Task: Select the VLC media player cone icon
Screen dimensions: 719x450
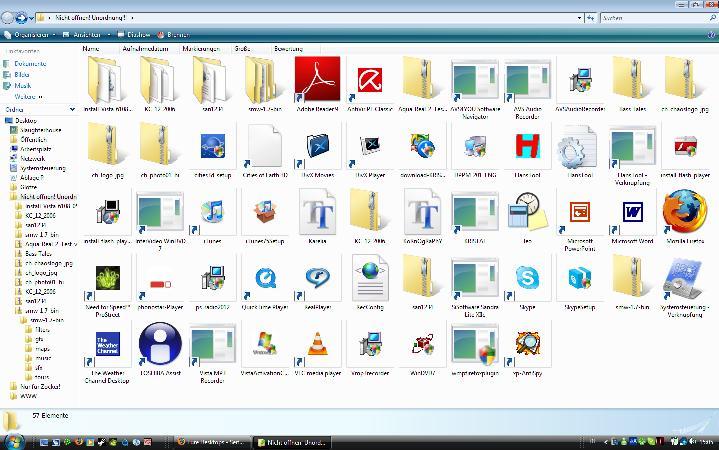Action: [317, 344]
